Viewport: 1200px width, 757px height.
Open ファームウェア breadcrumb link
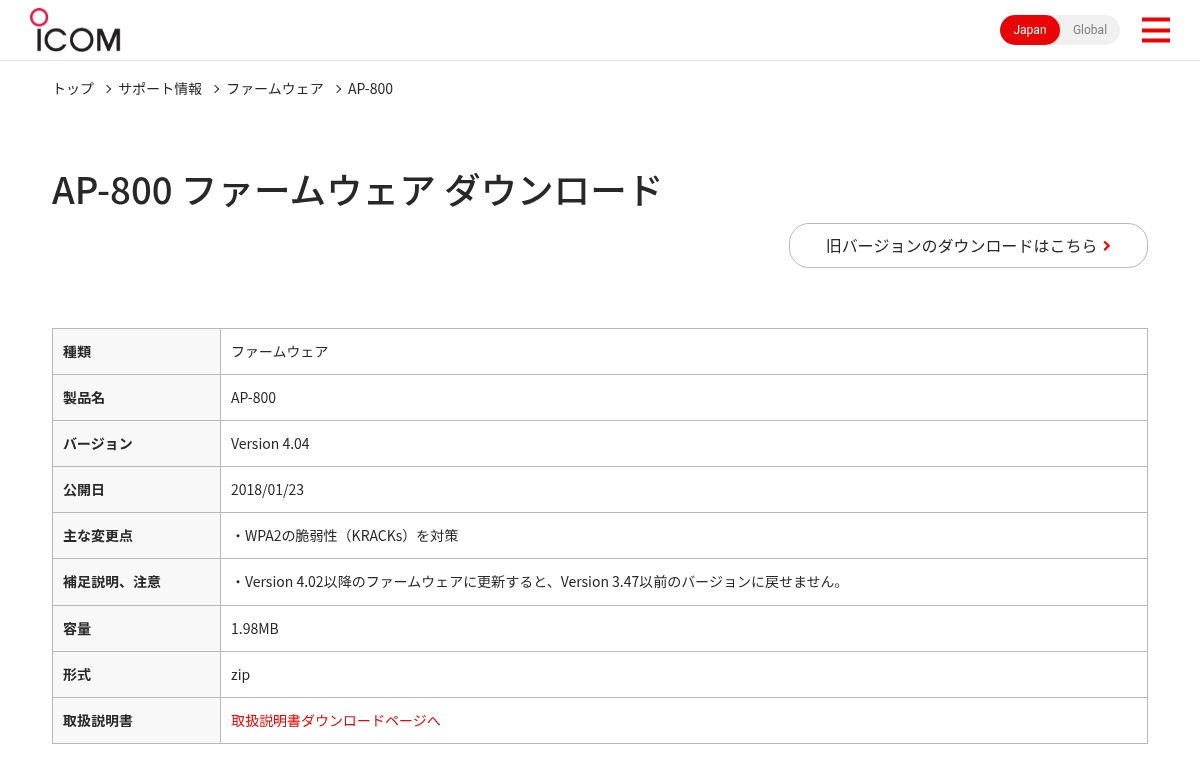click(x=275, y=88)
